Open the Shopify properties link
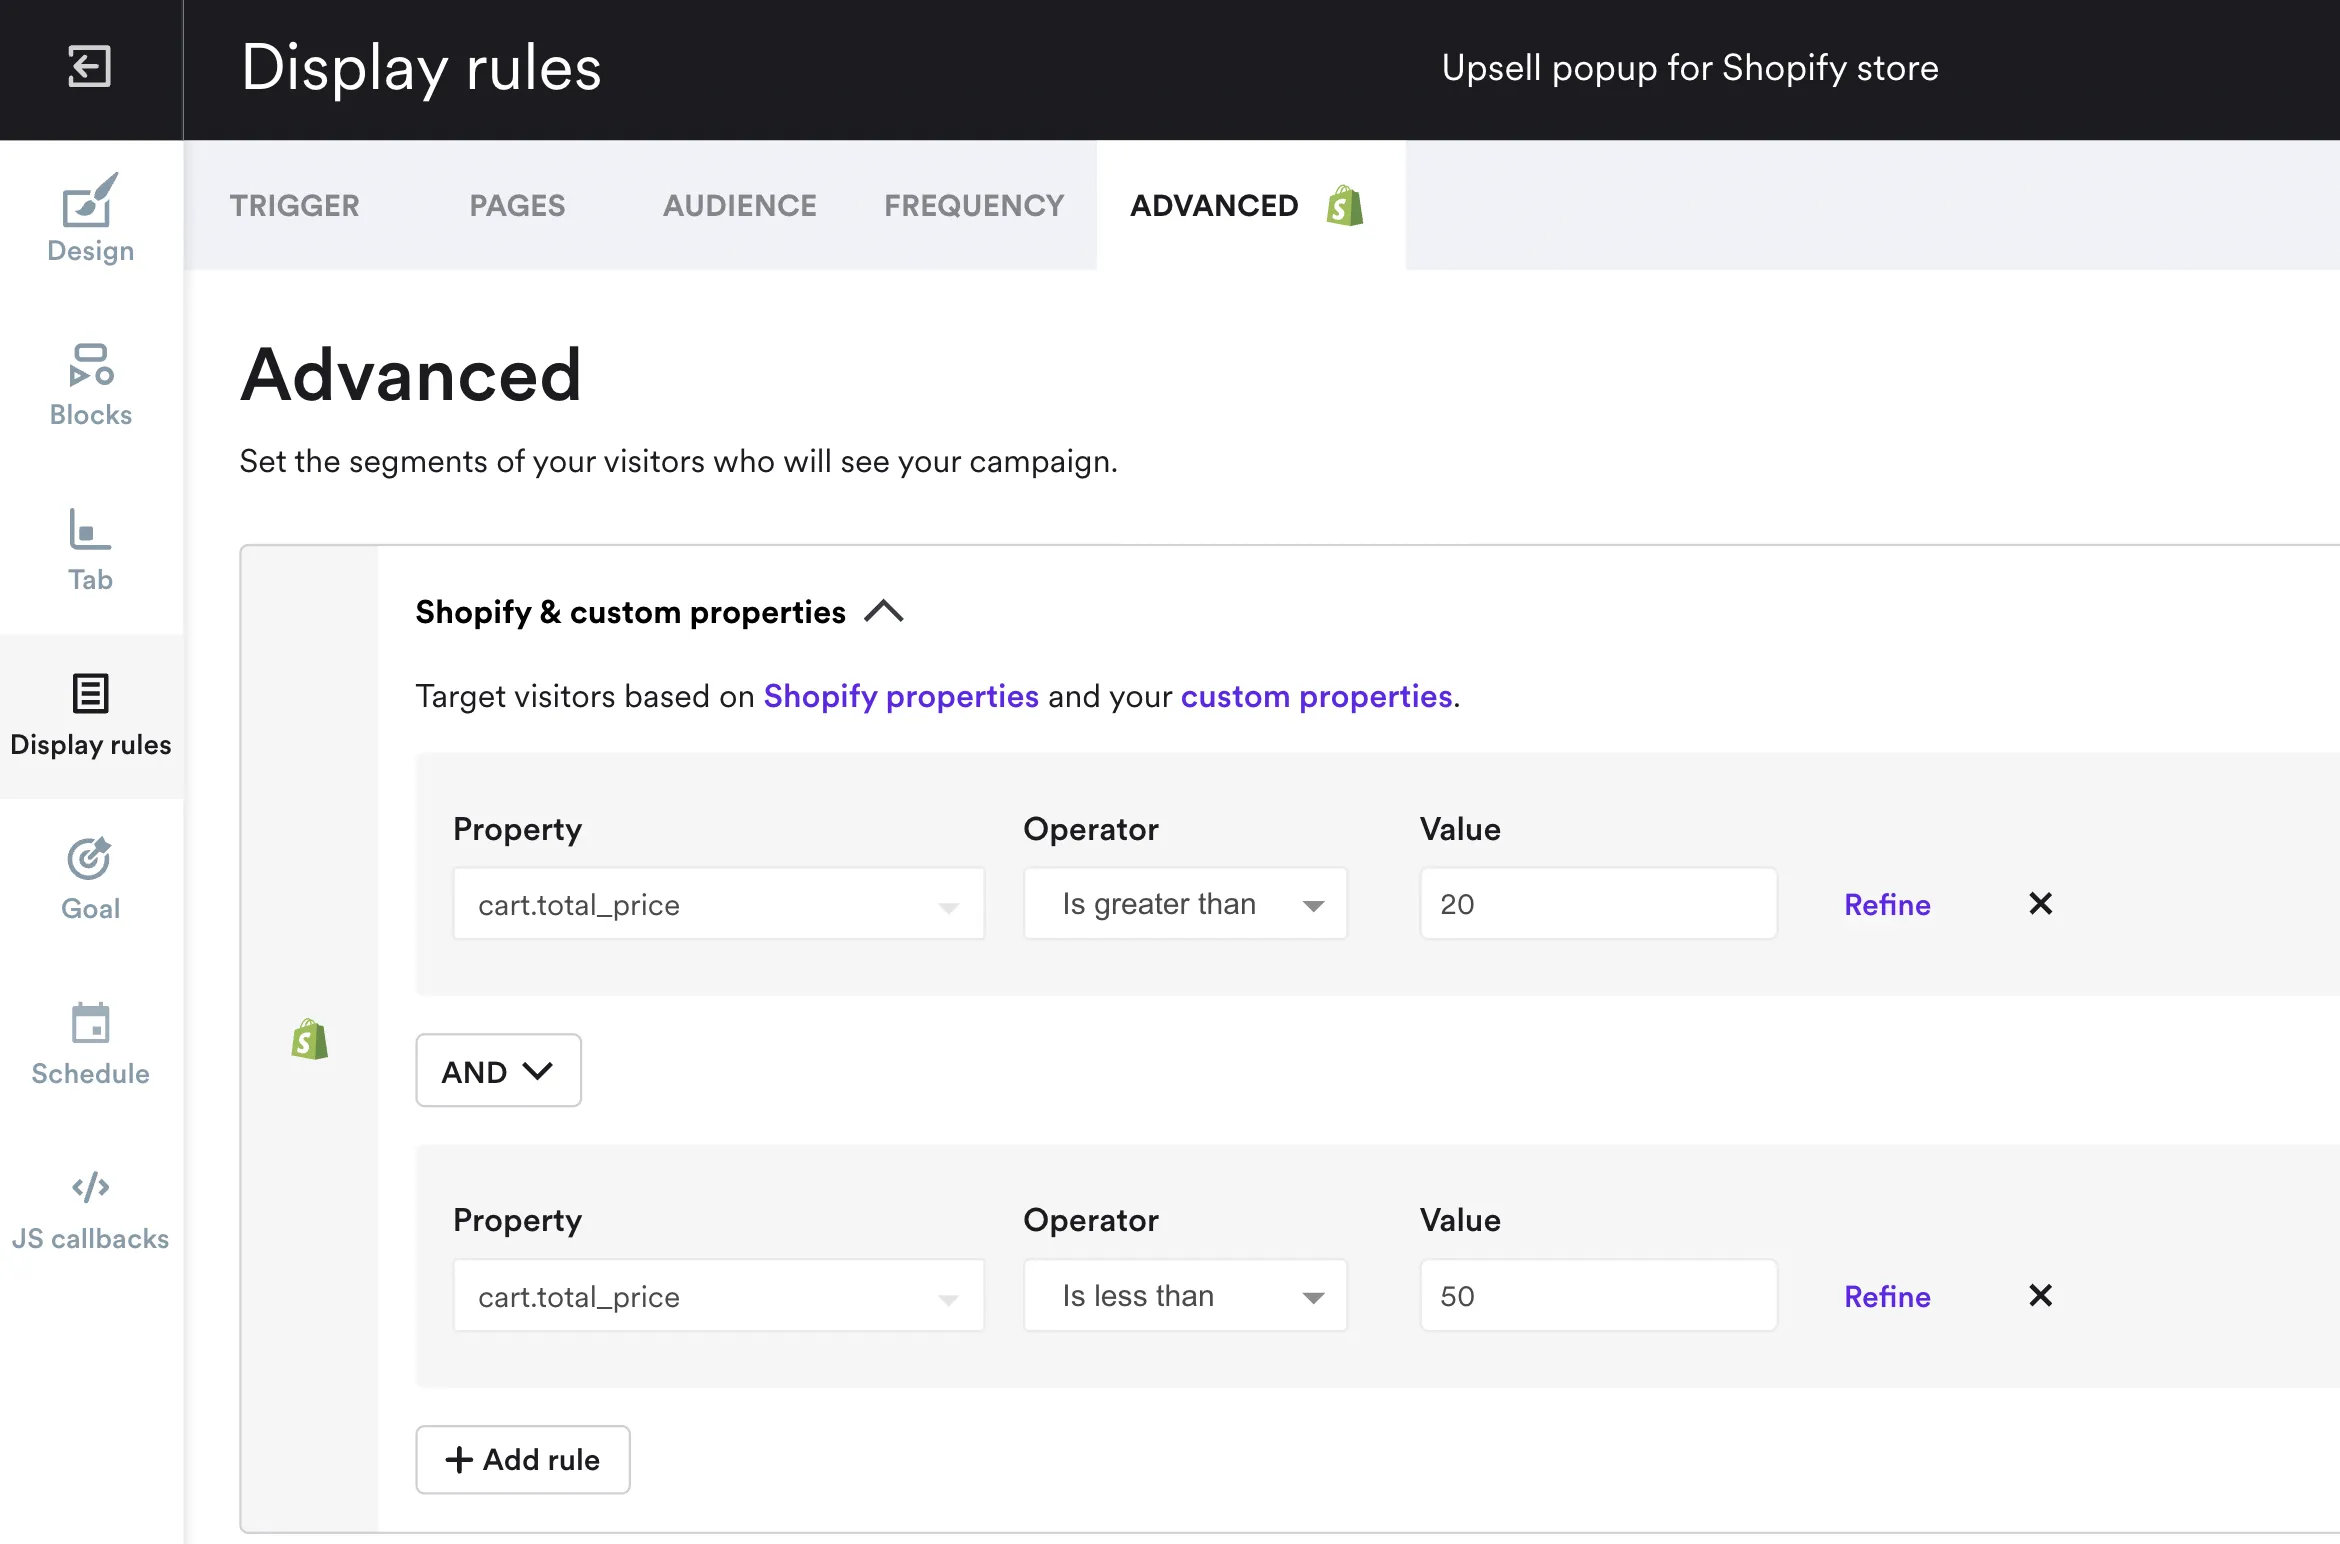The height and width of the screenshot is (1544, 2340). point(900,696)
